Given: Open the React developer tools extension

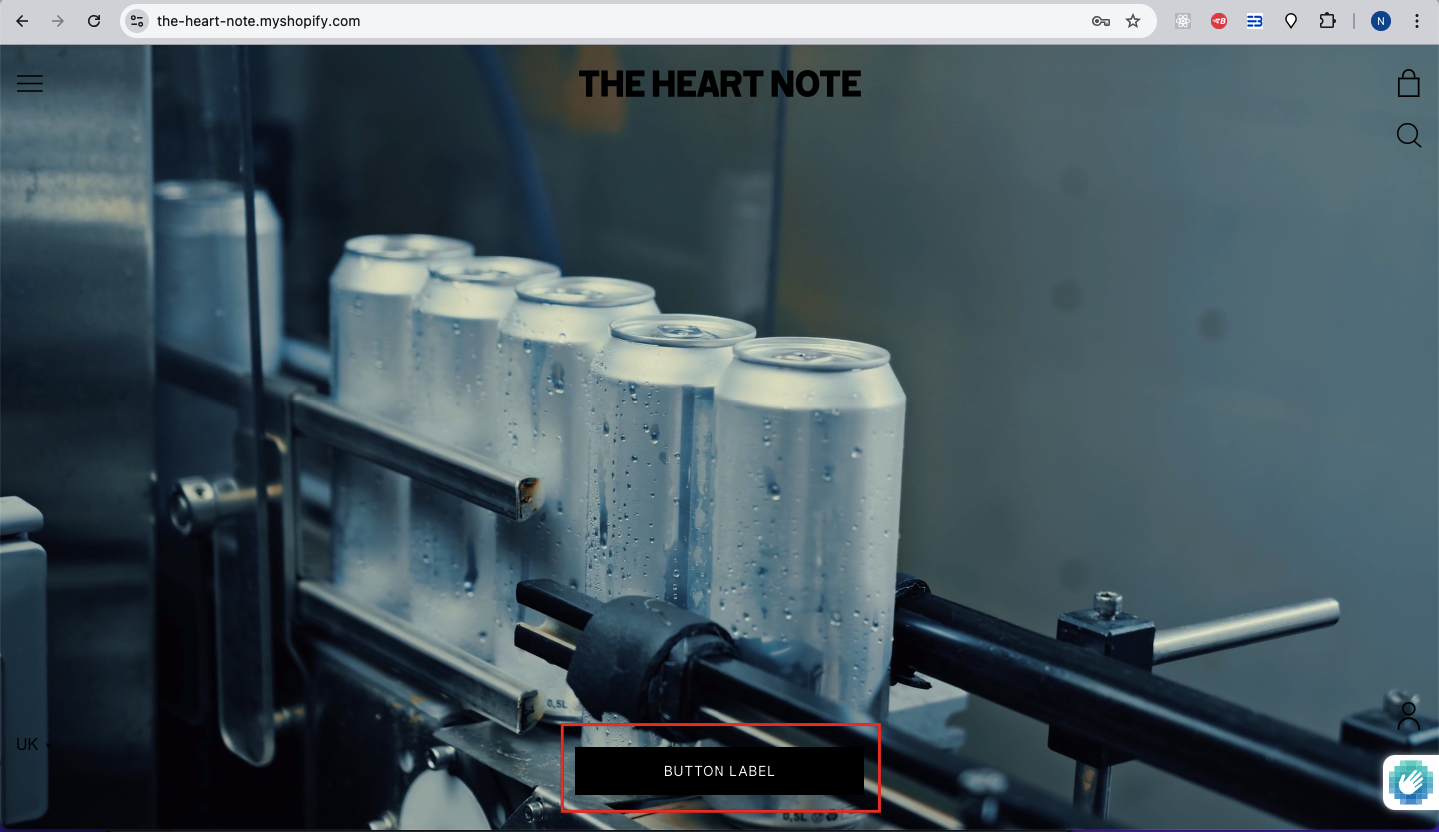Looking at the screenshot, I should tap(1183, 21).
